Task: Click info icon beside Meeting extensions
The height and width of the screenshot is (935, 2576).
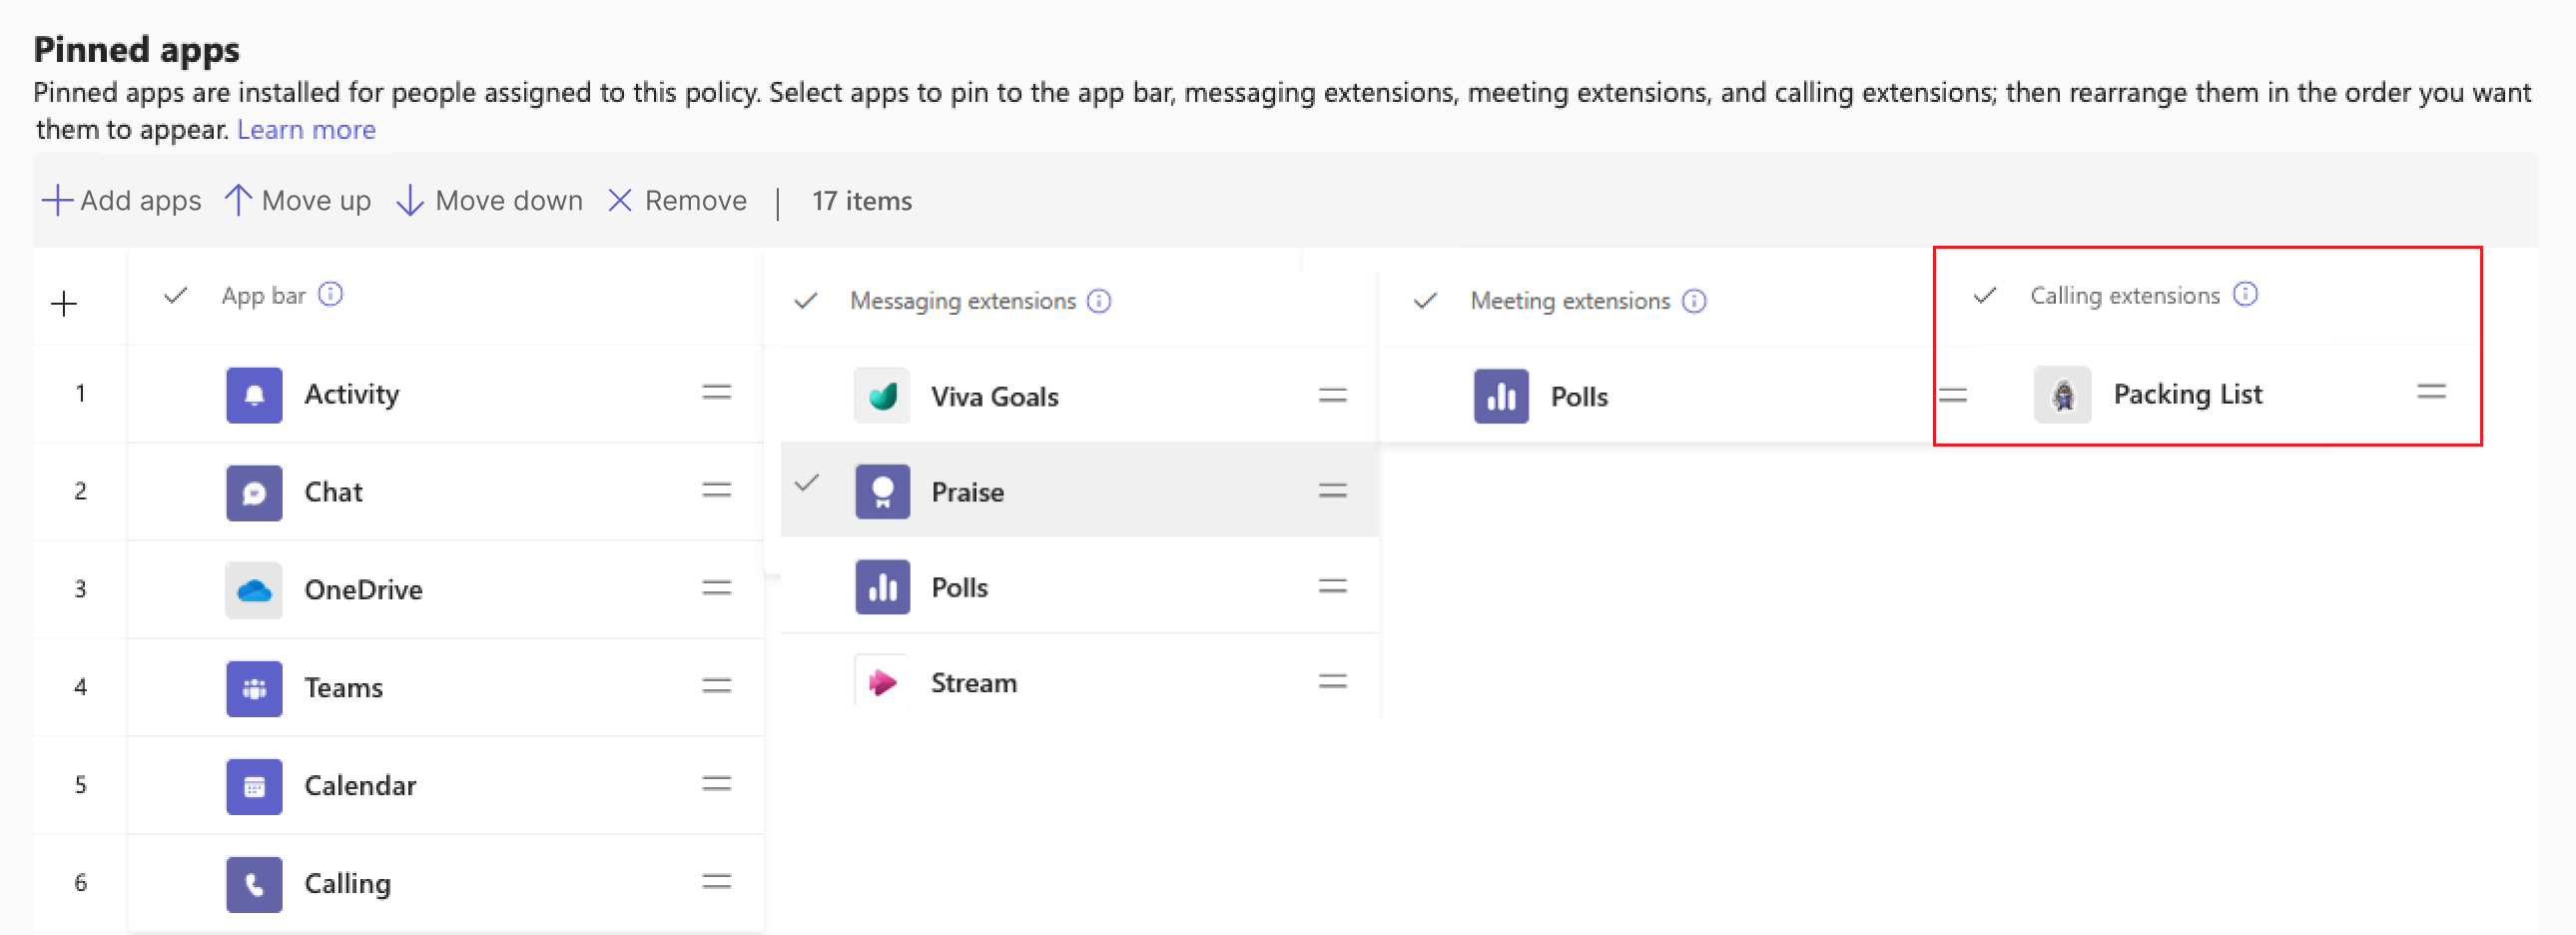Action: tap(1694, 301)
